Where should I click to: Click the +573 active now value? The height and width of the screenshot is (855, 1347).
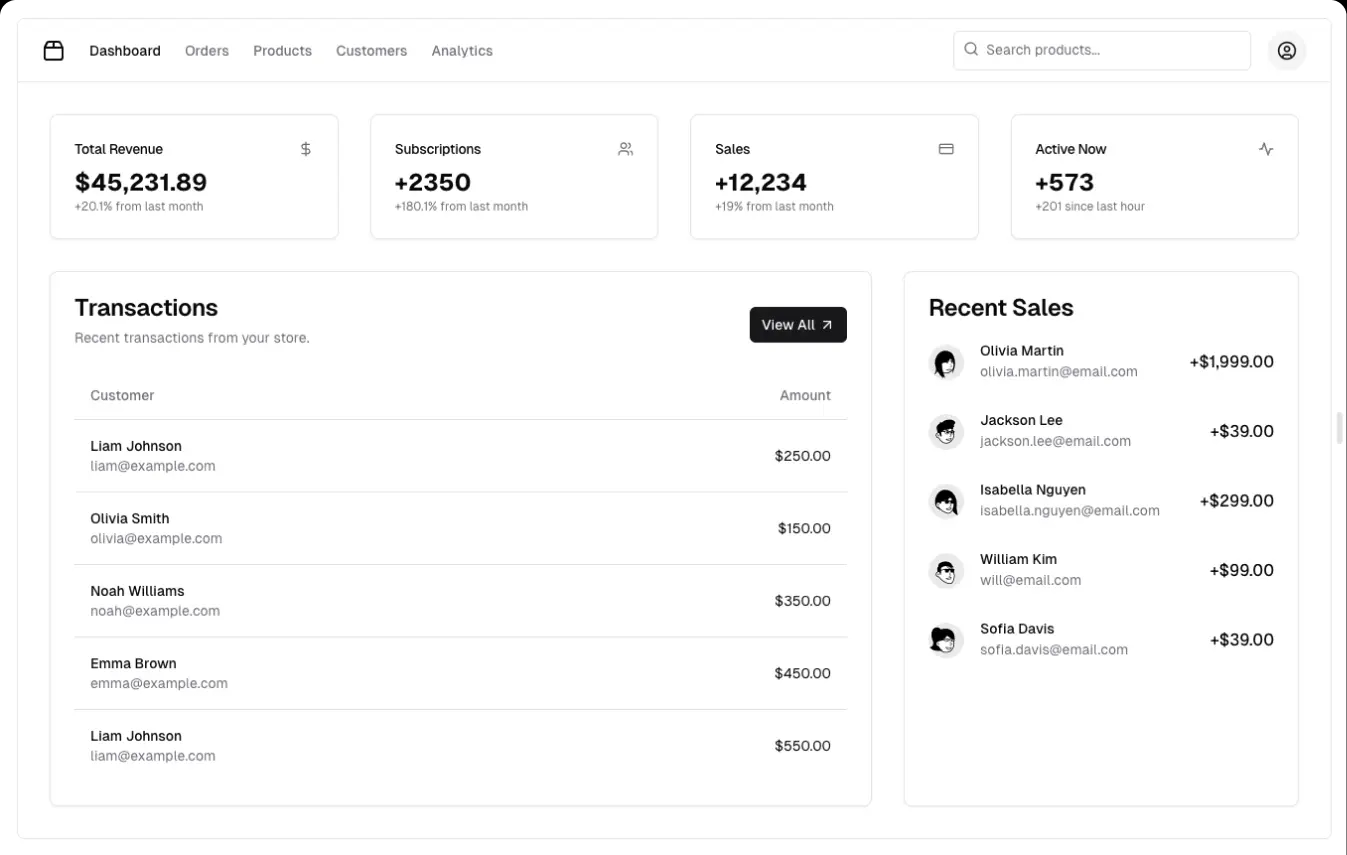[x=1065, y=182]
